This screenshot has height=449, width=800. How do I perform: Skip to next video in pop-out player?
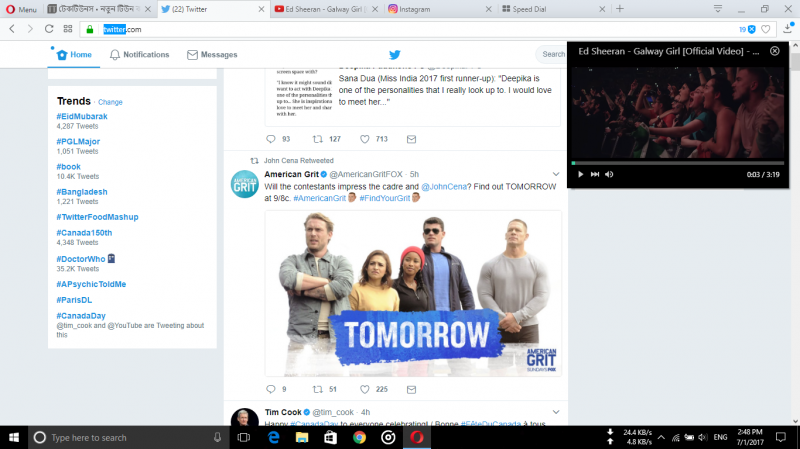click(x=595, y=174)
